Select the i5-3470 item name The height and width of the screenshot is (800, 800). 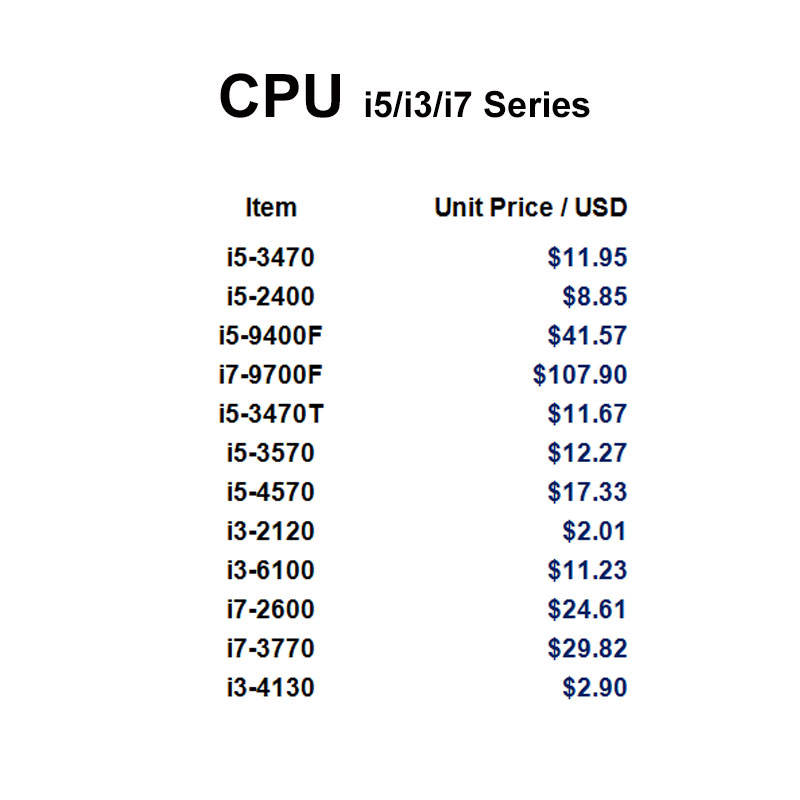(270, 258)
